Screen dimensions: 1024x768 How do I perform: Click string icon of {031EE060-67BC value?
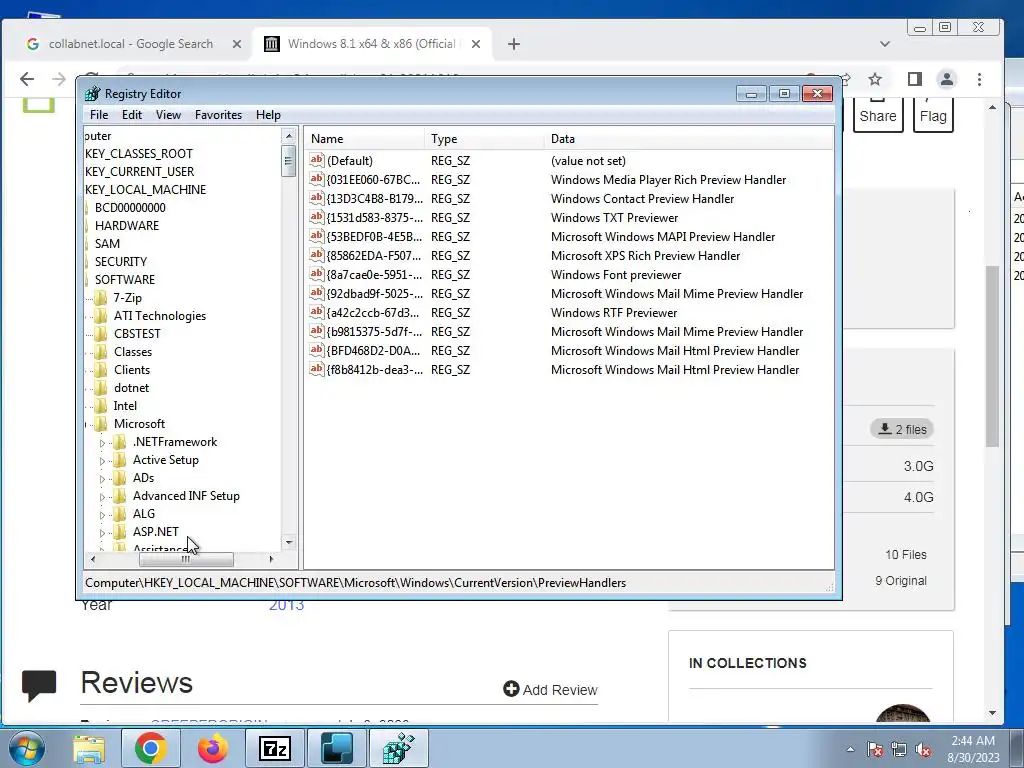pos(317,179)
